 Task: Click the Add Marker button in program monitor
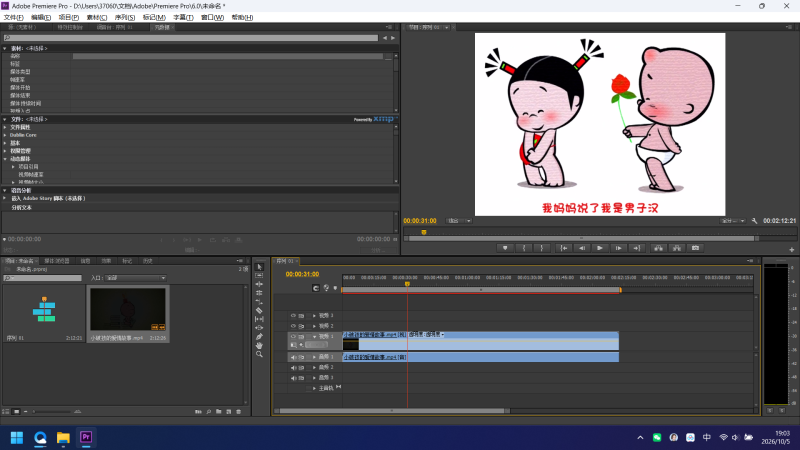point(505,248)
